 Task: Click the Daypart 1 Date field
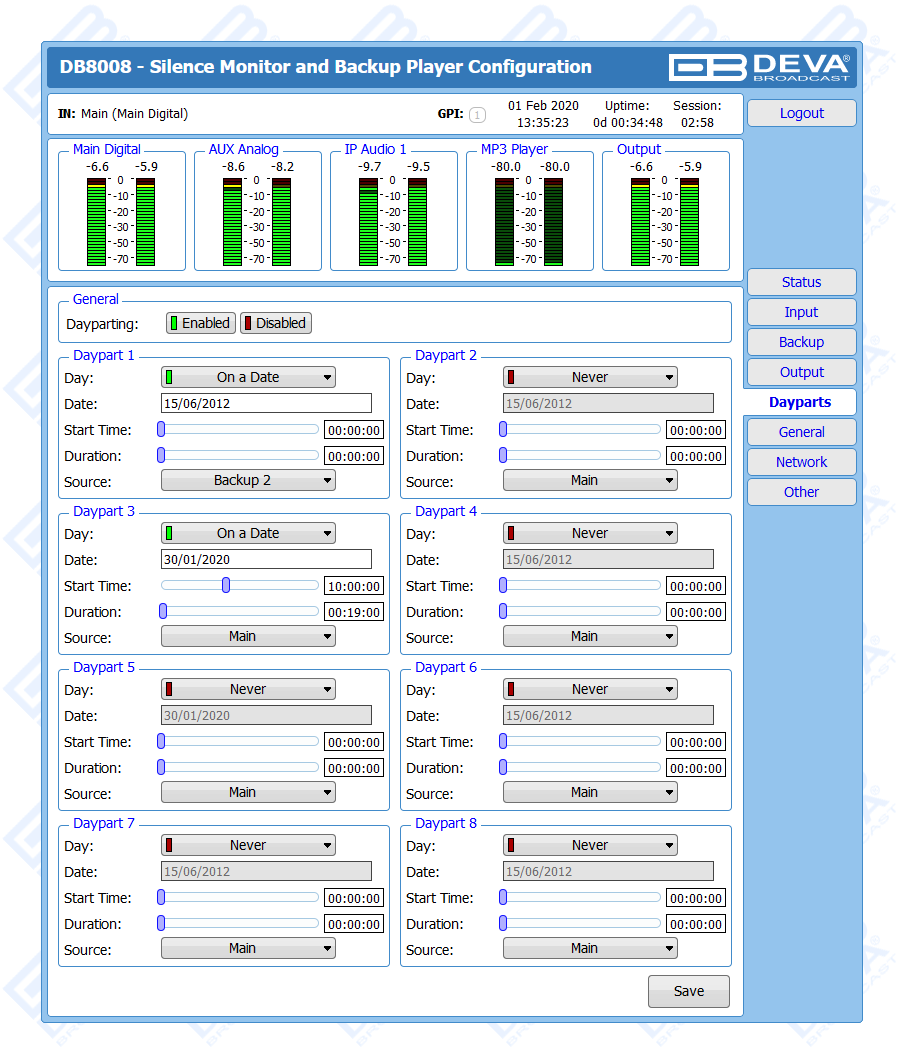pyautogui.click(x=266, y=403)
